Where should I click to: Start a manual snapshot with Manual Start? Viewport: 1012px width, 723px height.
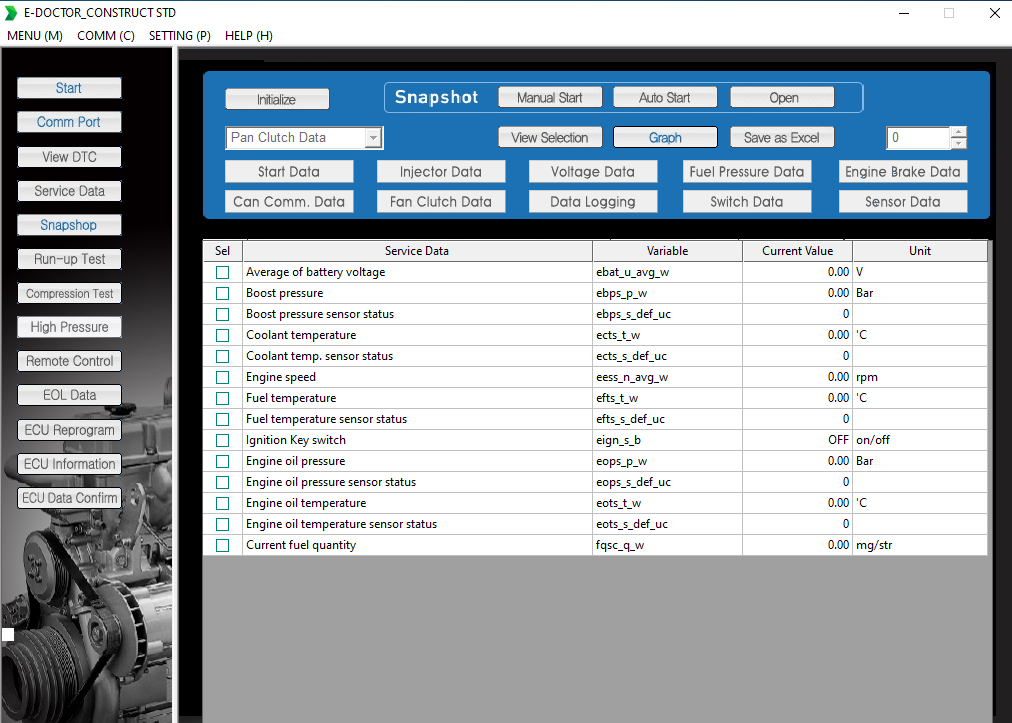(550, 97)
